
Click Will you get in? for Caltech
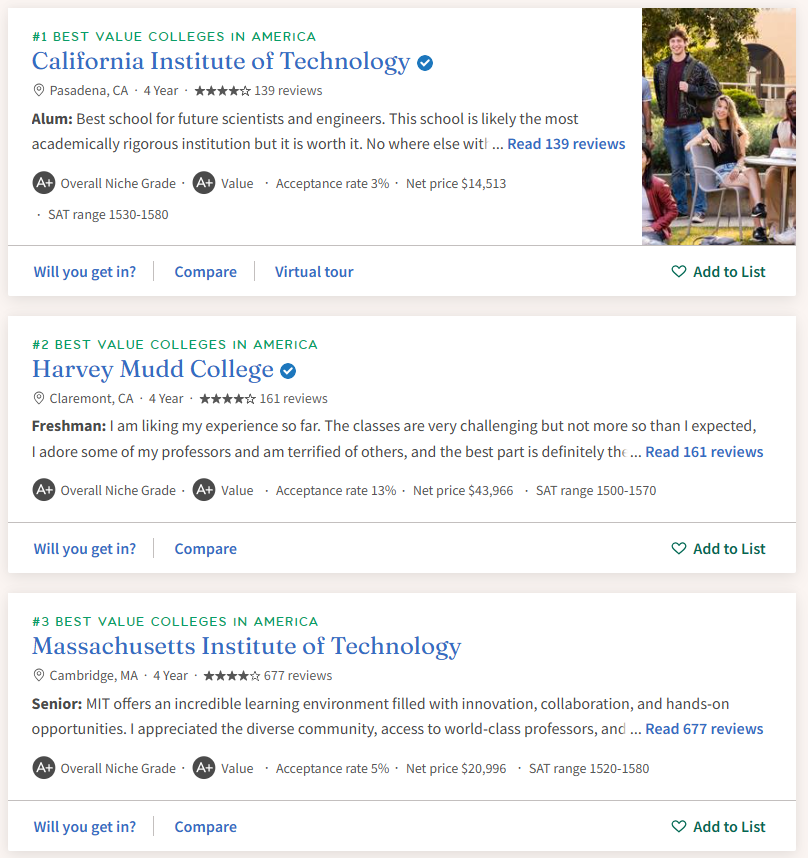tap(85, 272)
